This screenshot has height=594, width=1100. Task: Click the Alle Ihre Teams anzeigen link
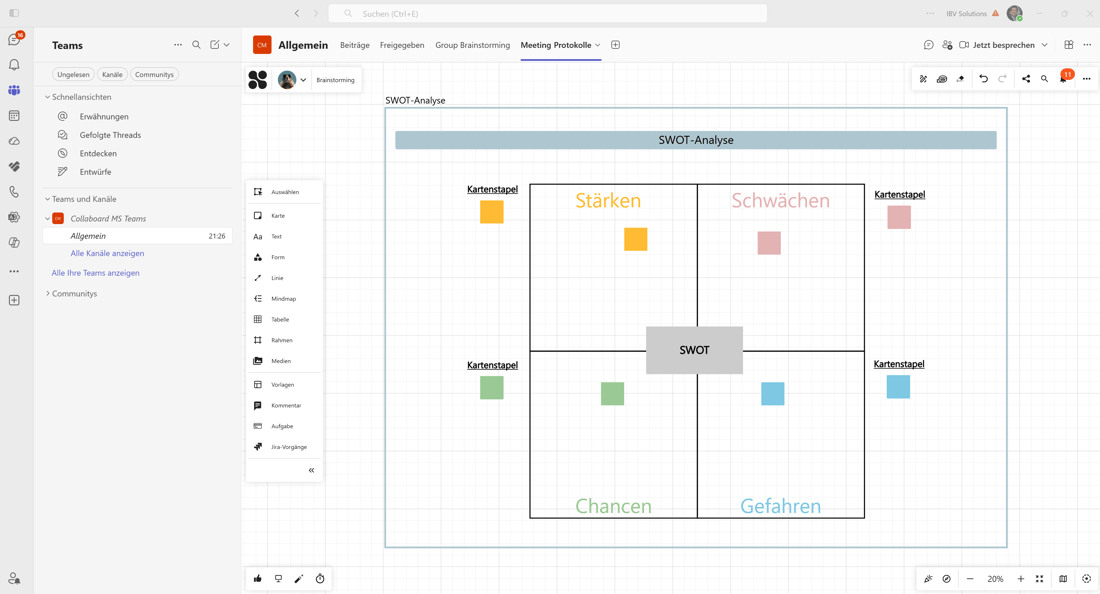tap(95, 272)
